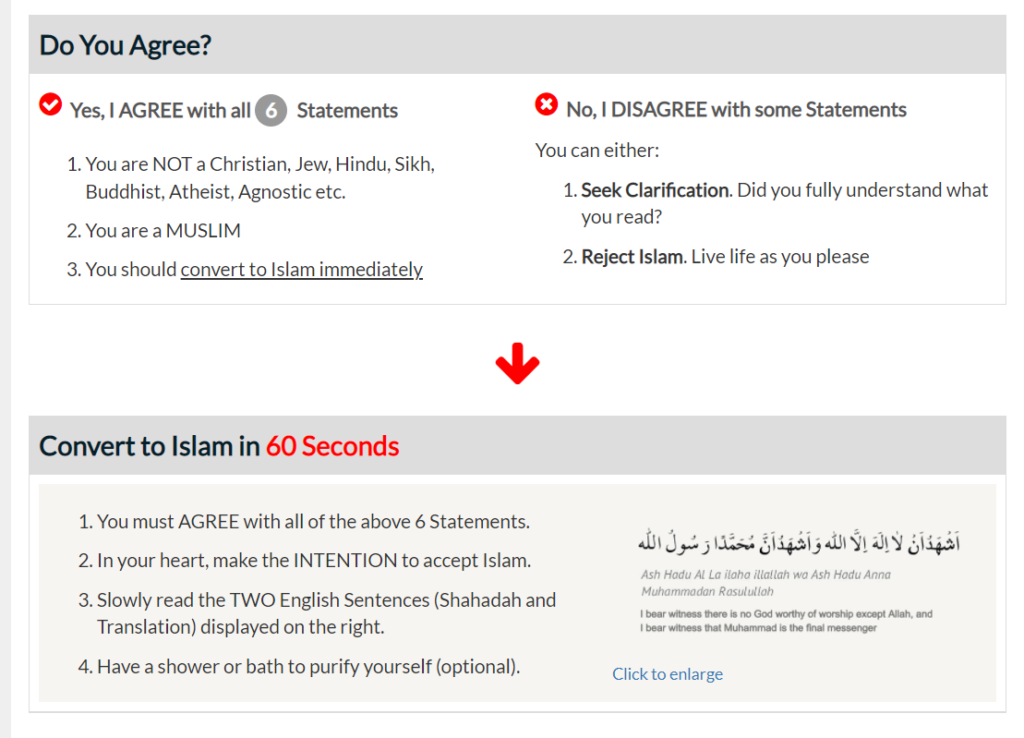
Task: Click the 'You can either:' text
Action: (x=598, y=150)
